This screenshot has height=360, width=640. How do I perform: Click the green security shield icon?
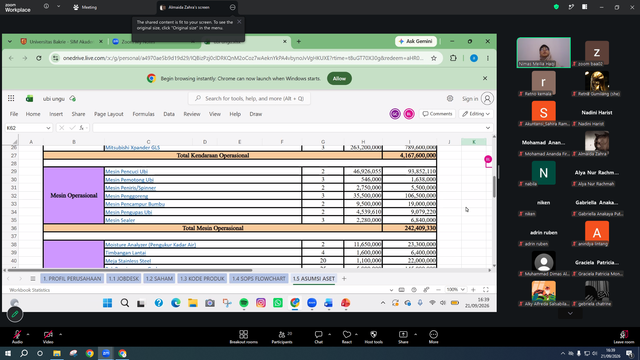(x=556, y=7)
